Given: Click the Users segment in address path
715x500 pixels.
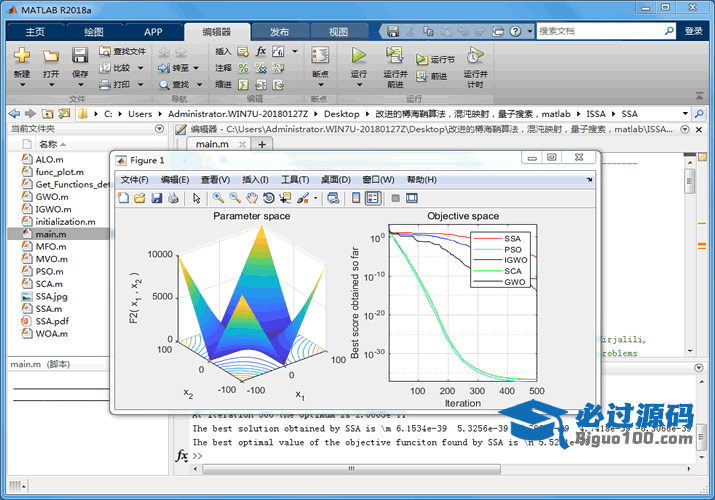Looking at the screenshot, I should [x=140, y=114].
